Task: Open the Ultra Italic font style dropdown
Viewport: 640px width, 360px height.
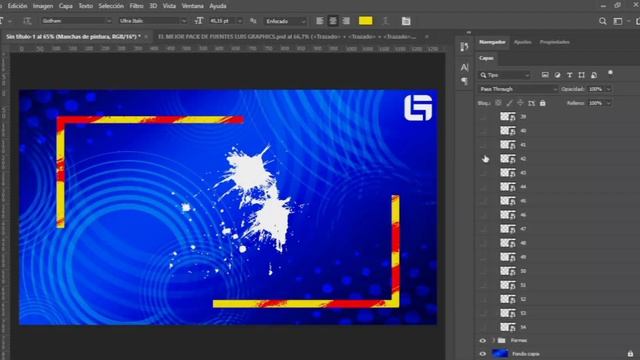Action: [x=152, y=21]
